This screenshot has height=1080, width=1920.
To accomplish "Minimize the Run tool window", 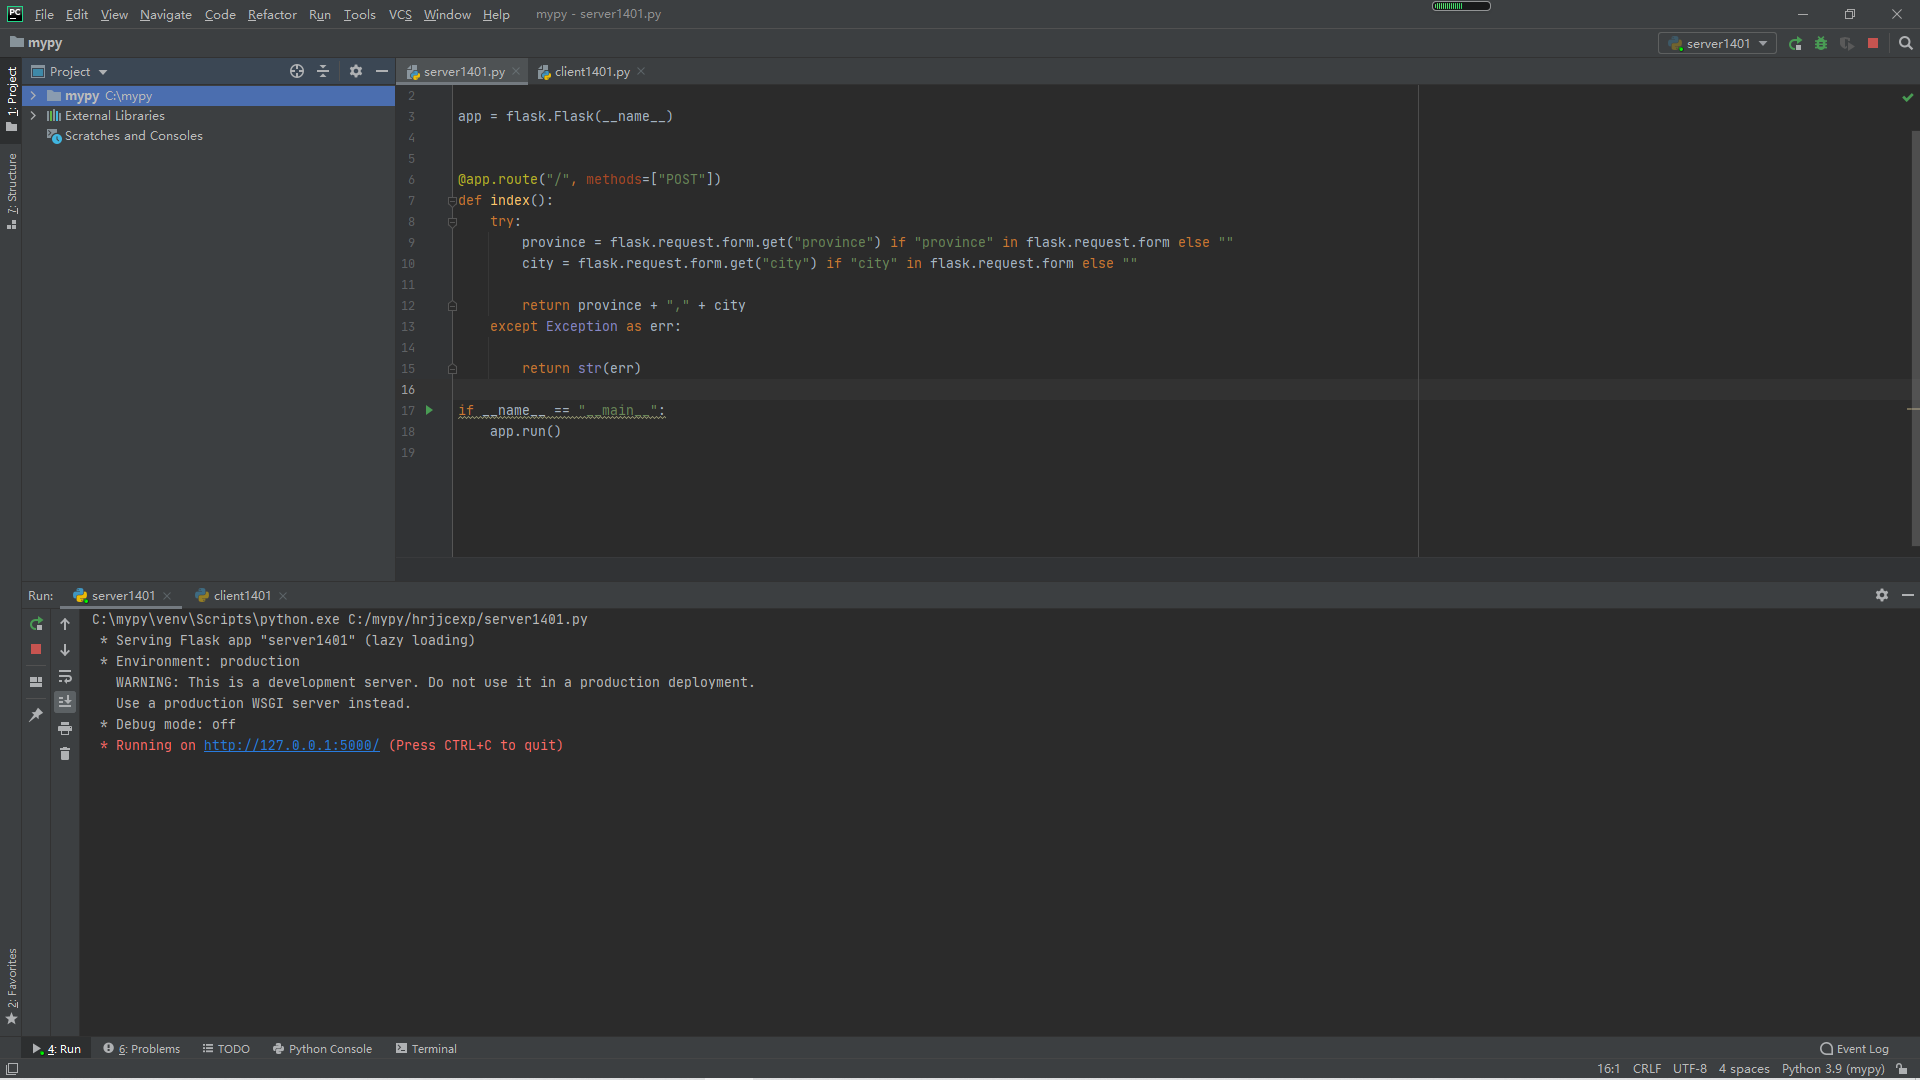I will tap(1908, 595).
